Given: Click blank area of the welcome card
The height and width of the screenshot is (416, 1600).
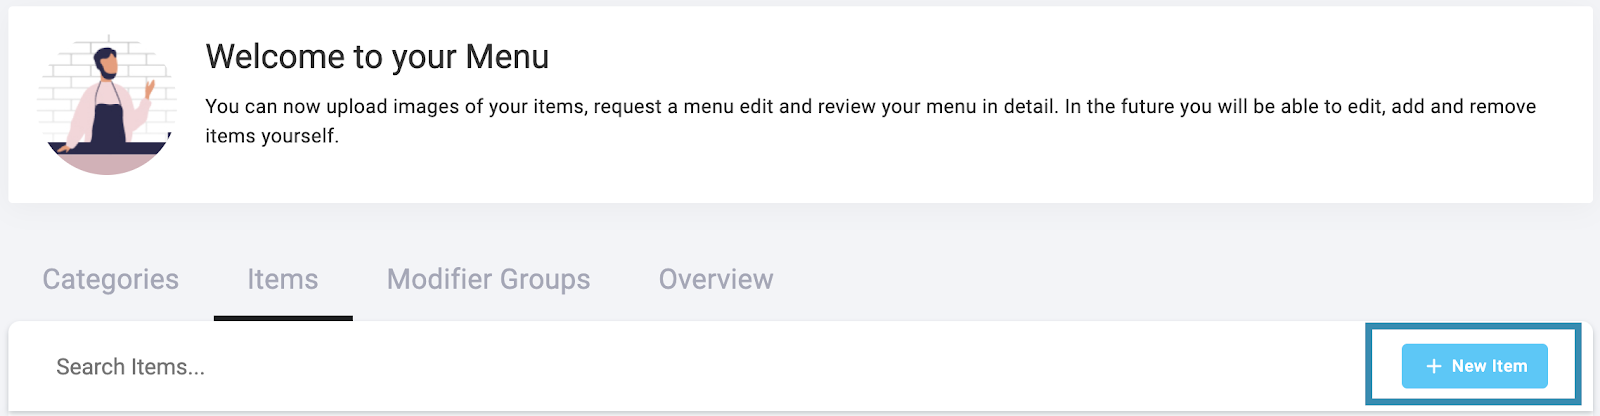Looking at the screenshot, I should [1000, 175].
